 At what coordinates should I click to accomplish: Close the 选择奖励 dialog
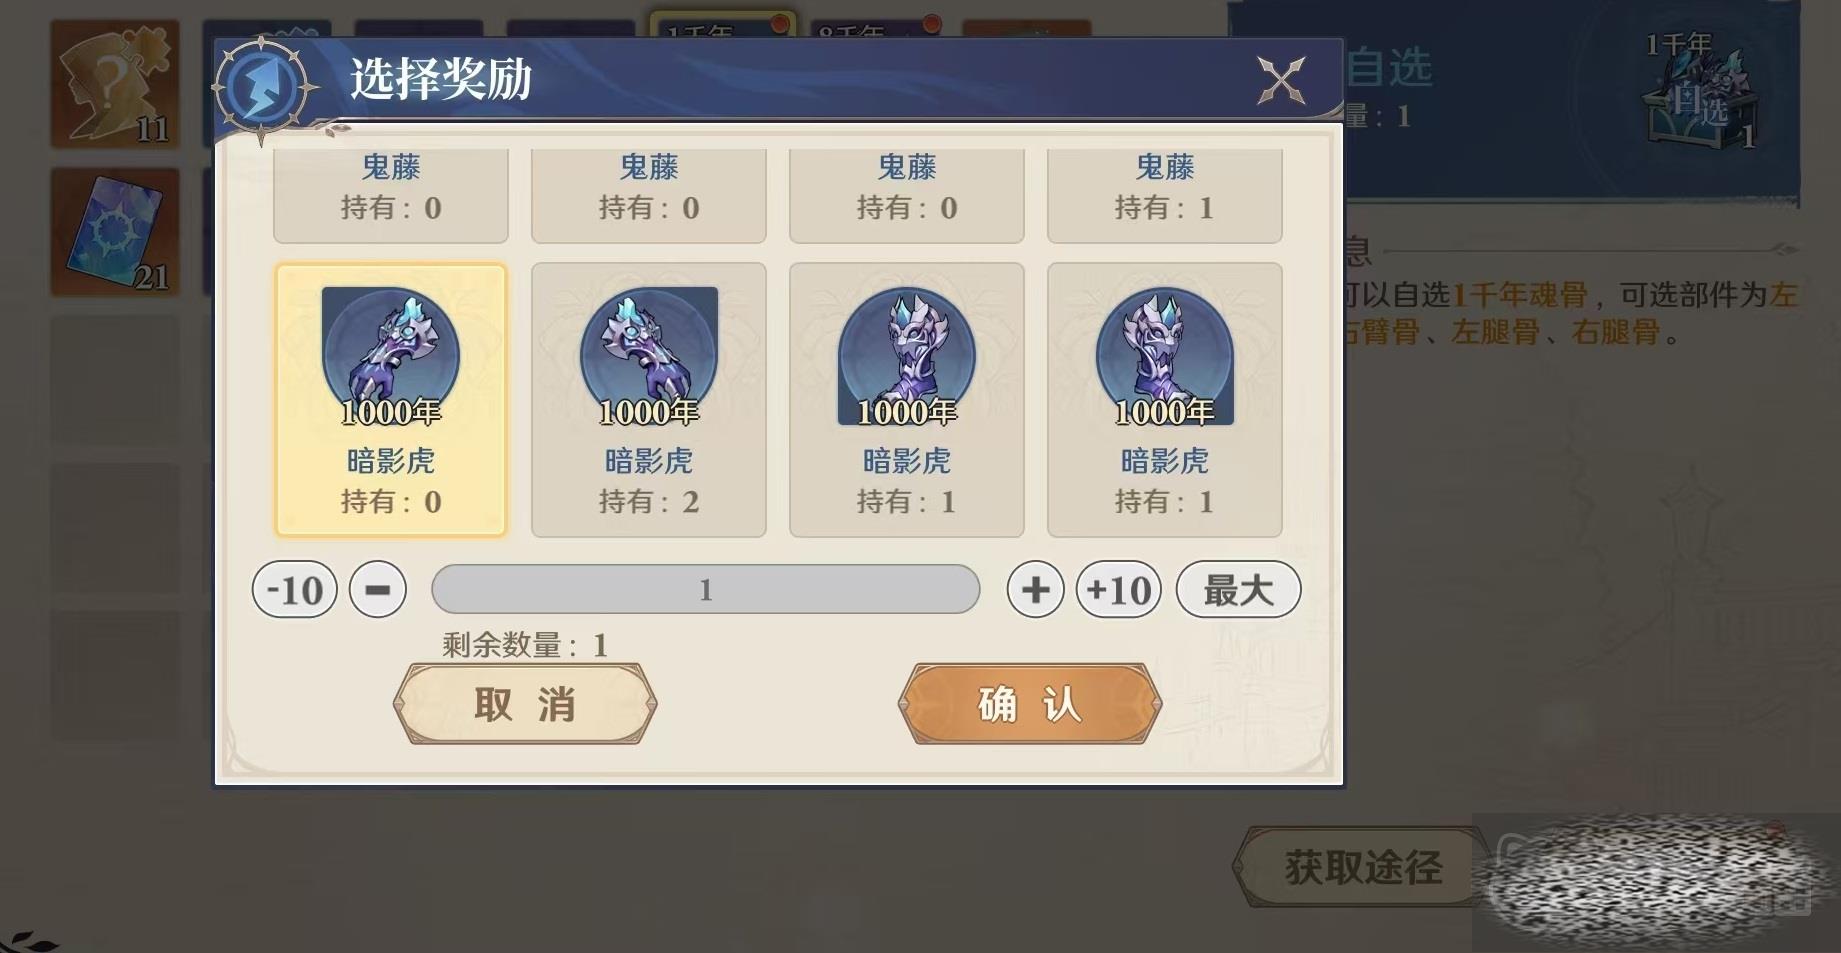(x=1281, y=80)
